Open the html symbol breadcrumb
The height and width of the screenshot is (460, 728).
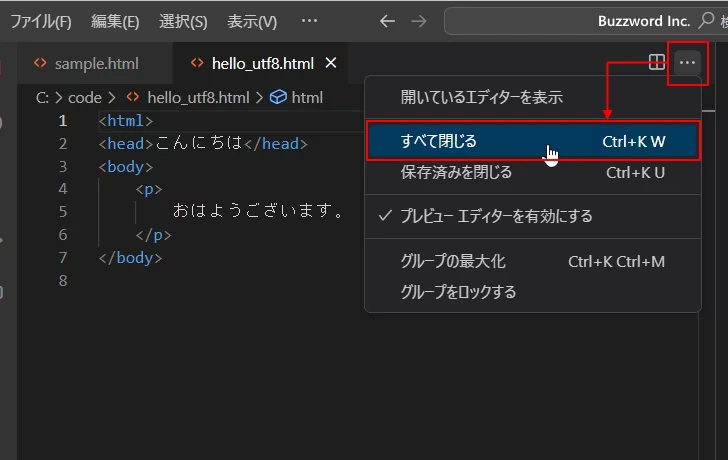tap(307, 97)
